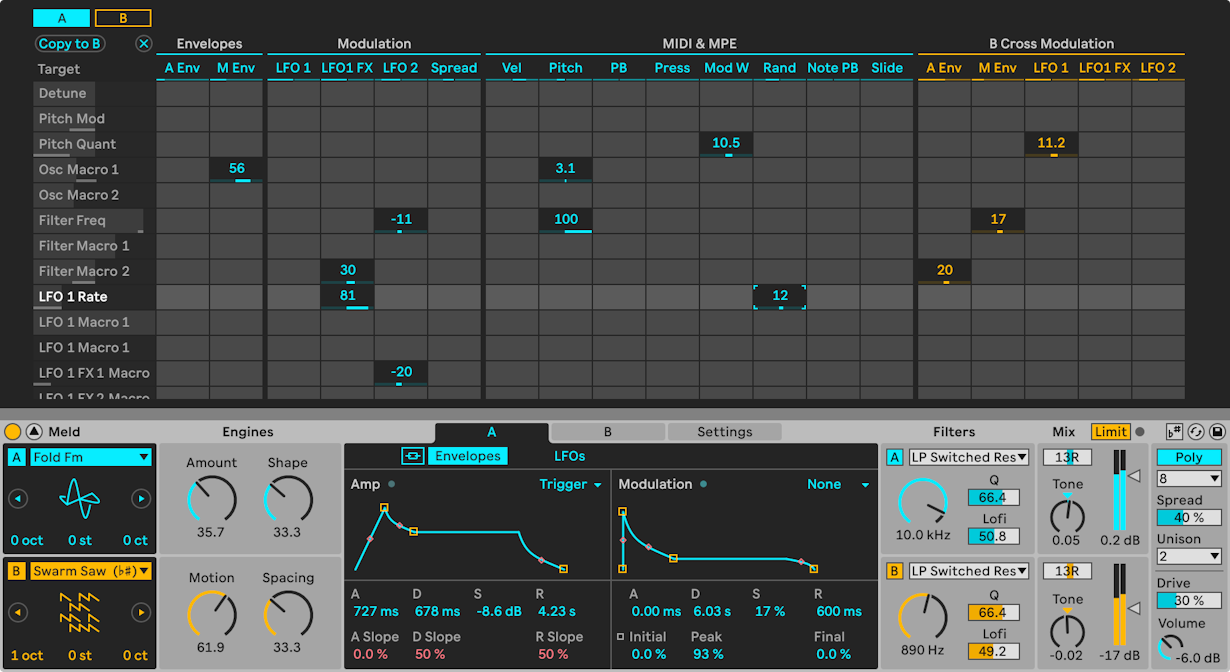
Task: Open the Fold Fm oscillator dropdown
Action: (88, 456)
